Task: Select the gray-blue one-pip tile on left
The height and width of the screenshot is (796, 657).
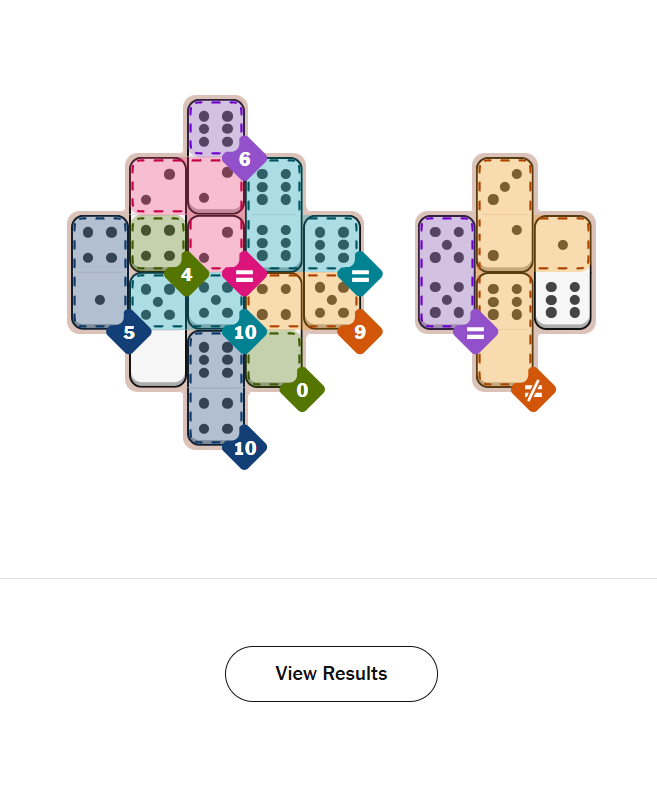Action: (x=100, y=300)
